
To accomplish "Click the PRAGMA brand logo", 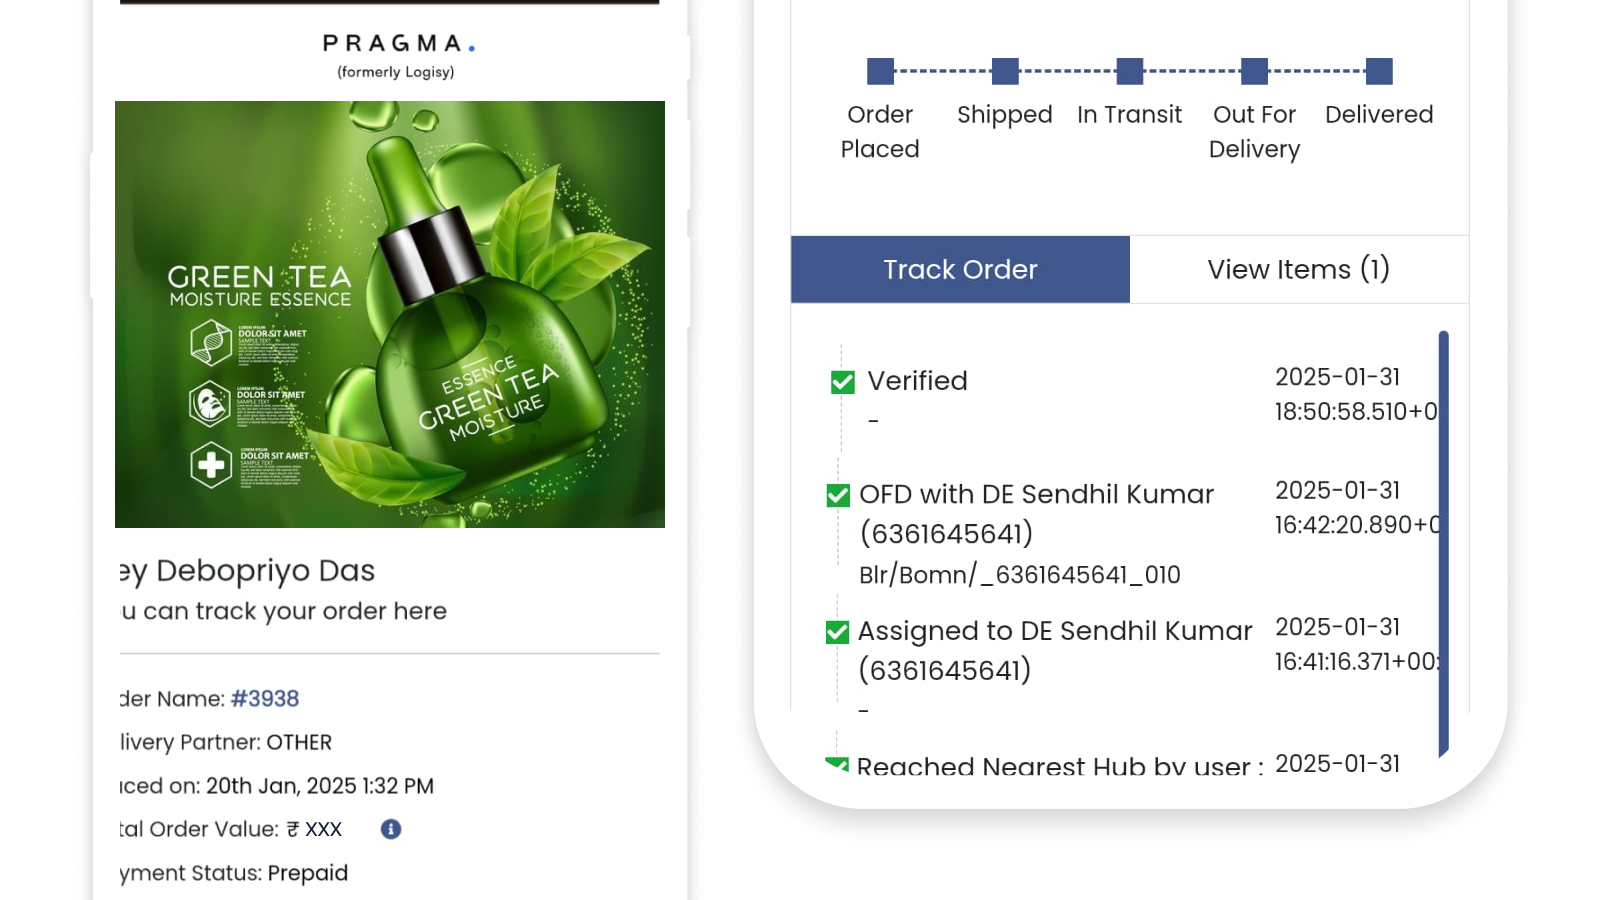I will [x=396, y=44].
